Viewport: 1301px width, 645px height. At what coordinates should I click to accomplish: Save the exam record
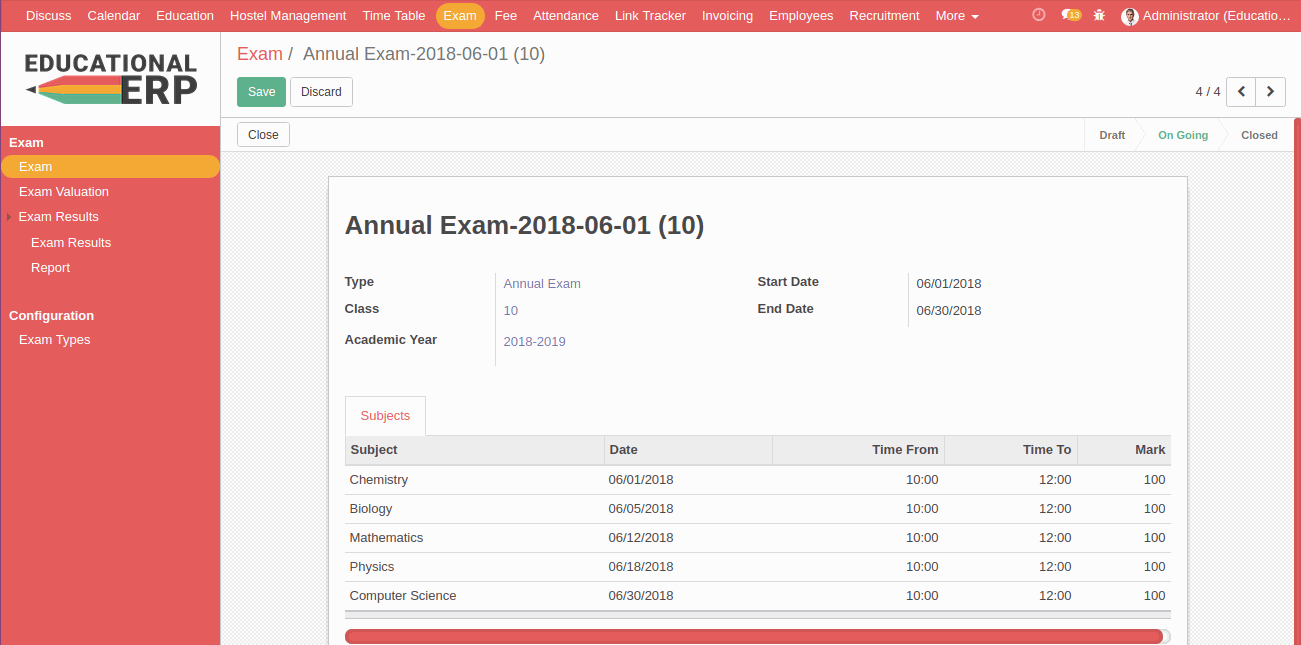(x=261, y=92)
